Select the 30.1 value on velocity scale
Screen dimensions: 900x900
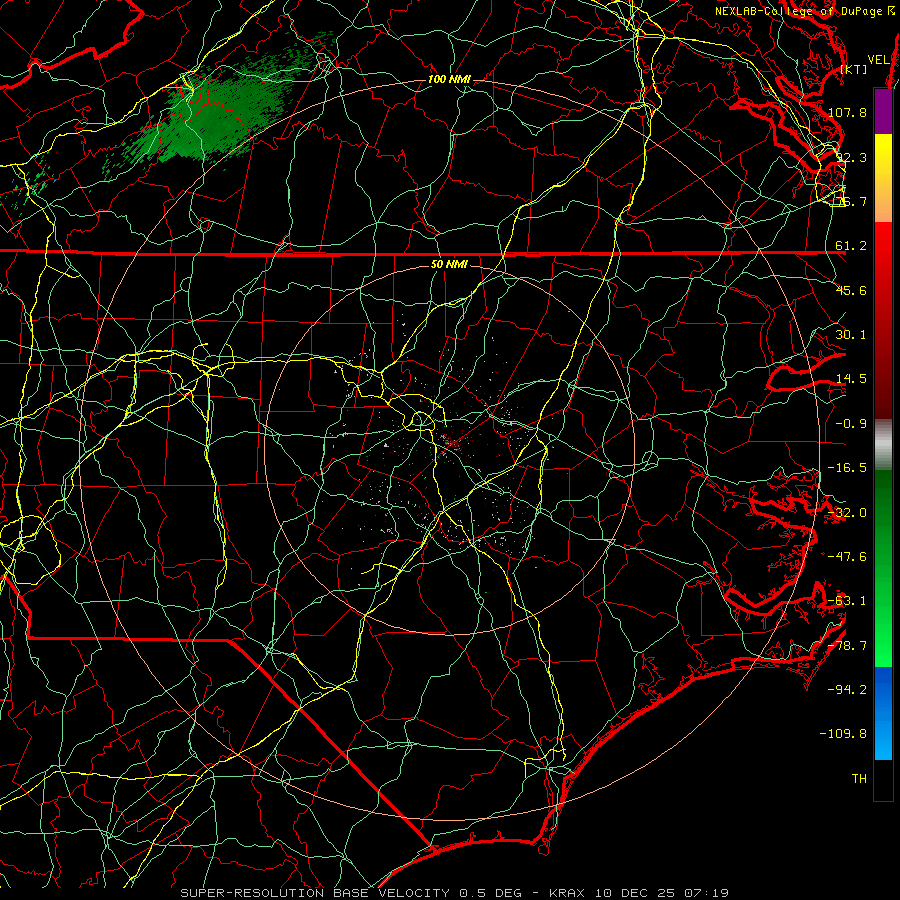[x=851, y=335]
